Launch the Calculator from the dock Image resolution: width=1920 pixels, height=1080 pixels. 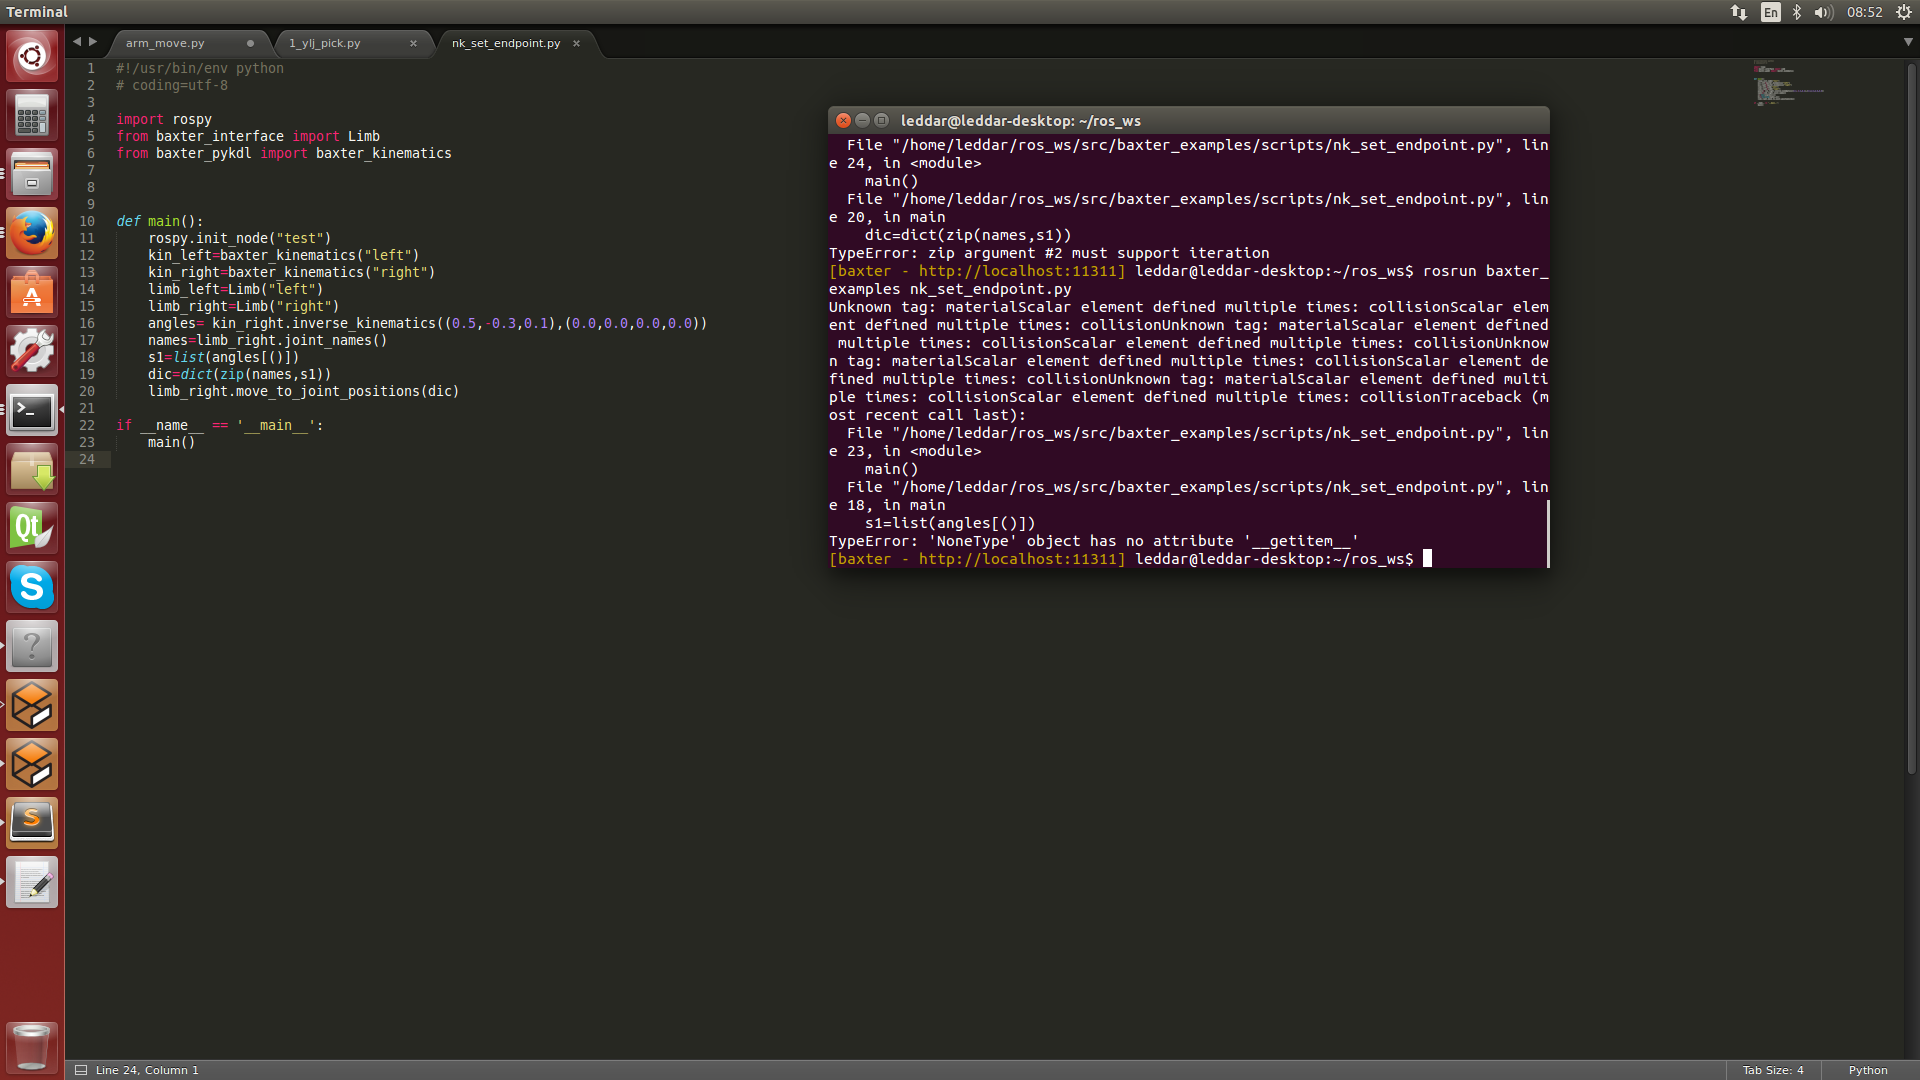[32, 115]
